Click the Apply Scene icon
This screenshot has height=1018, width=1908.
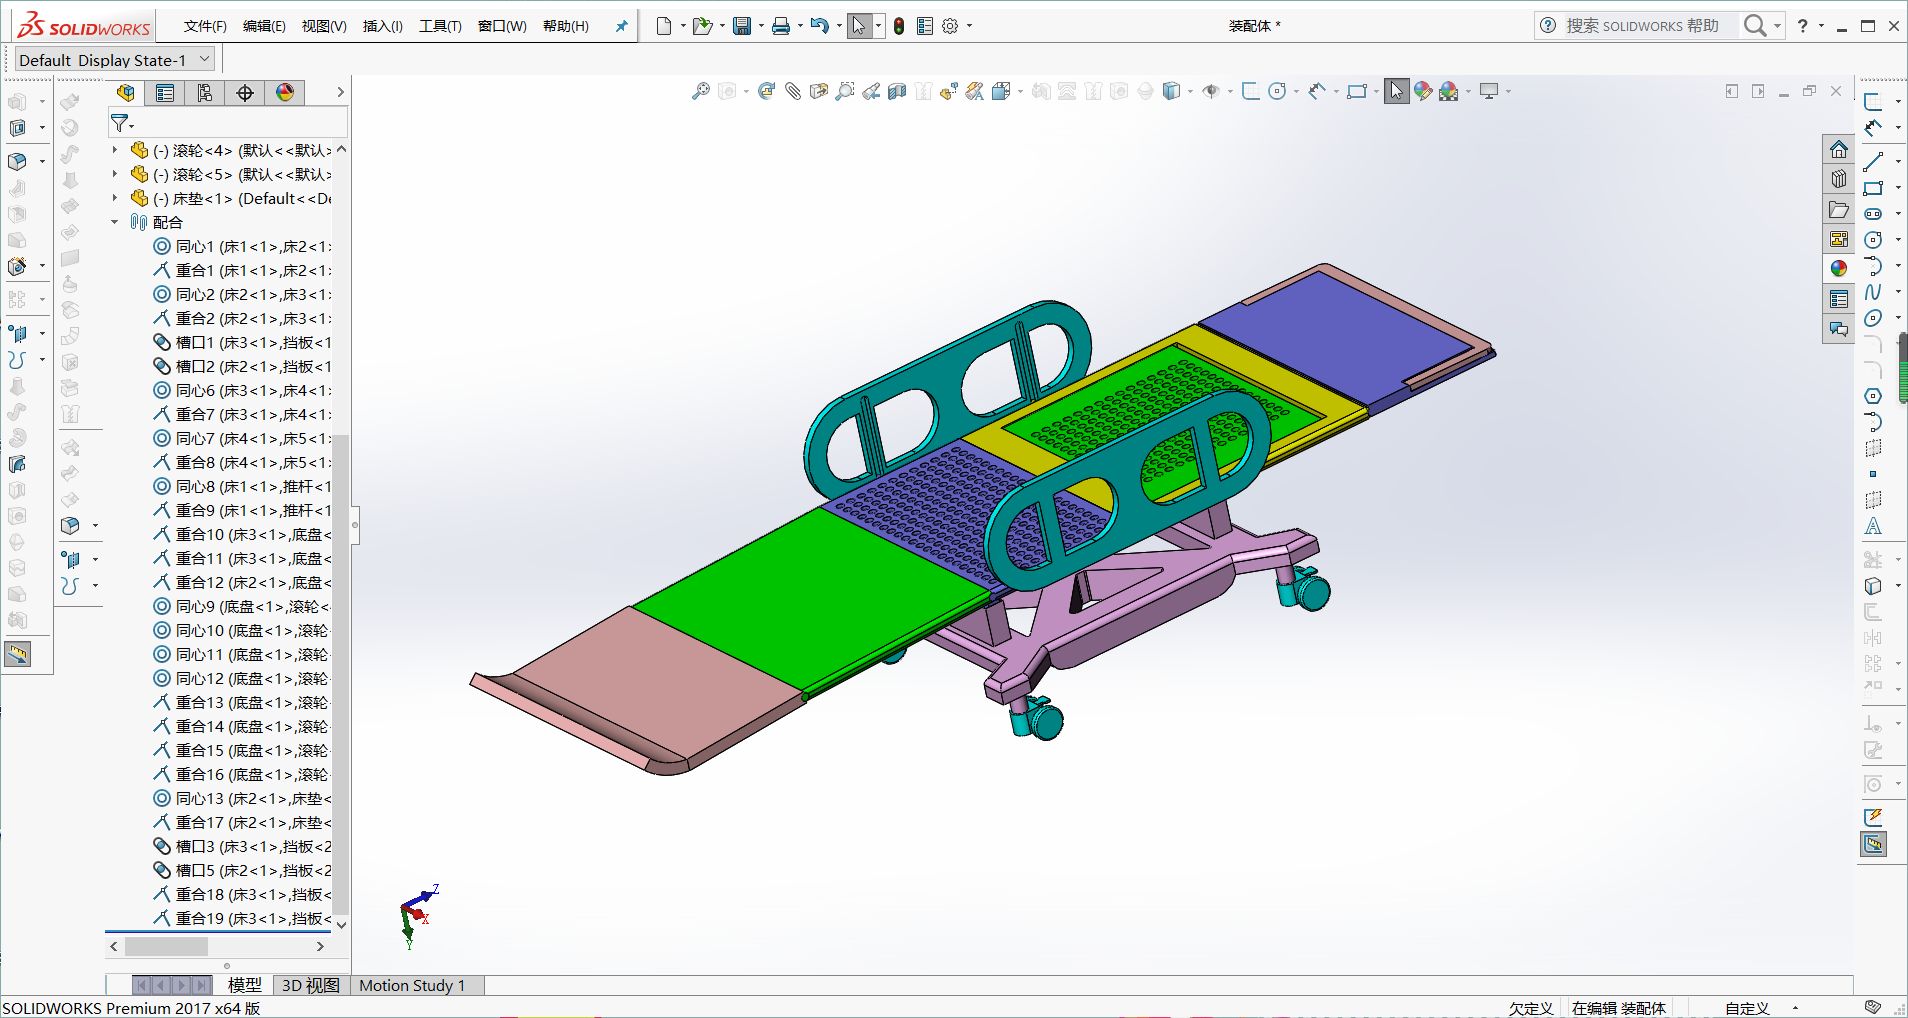click(1449, 91)
